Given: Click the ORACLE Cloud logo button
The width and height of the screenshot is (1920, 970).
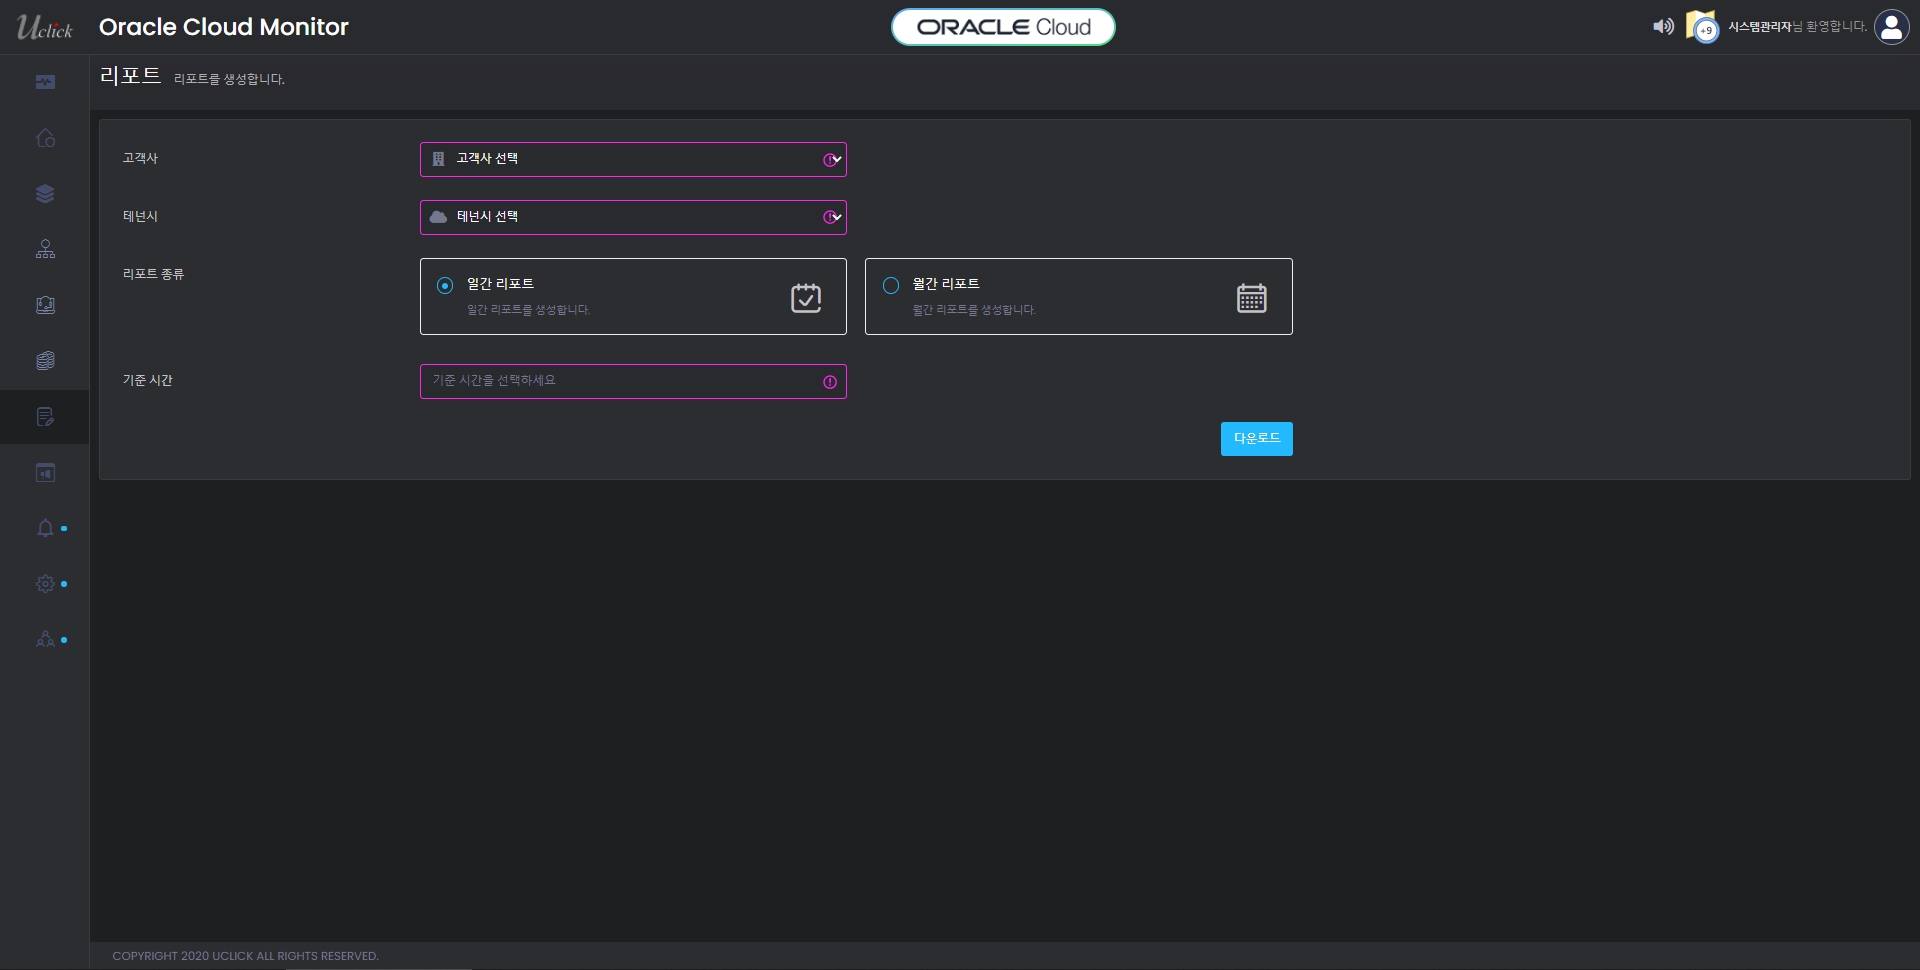Looking at the screenshot, I should 1003,27.
